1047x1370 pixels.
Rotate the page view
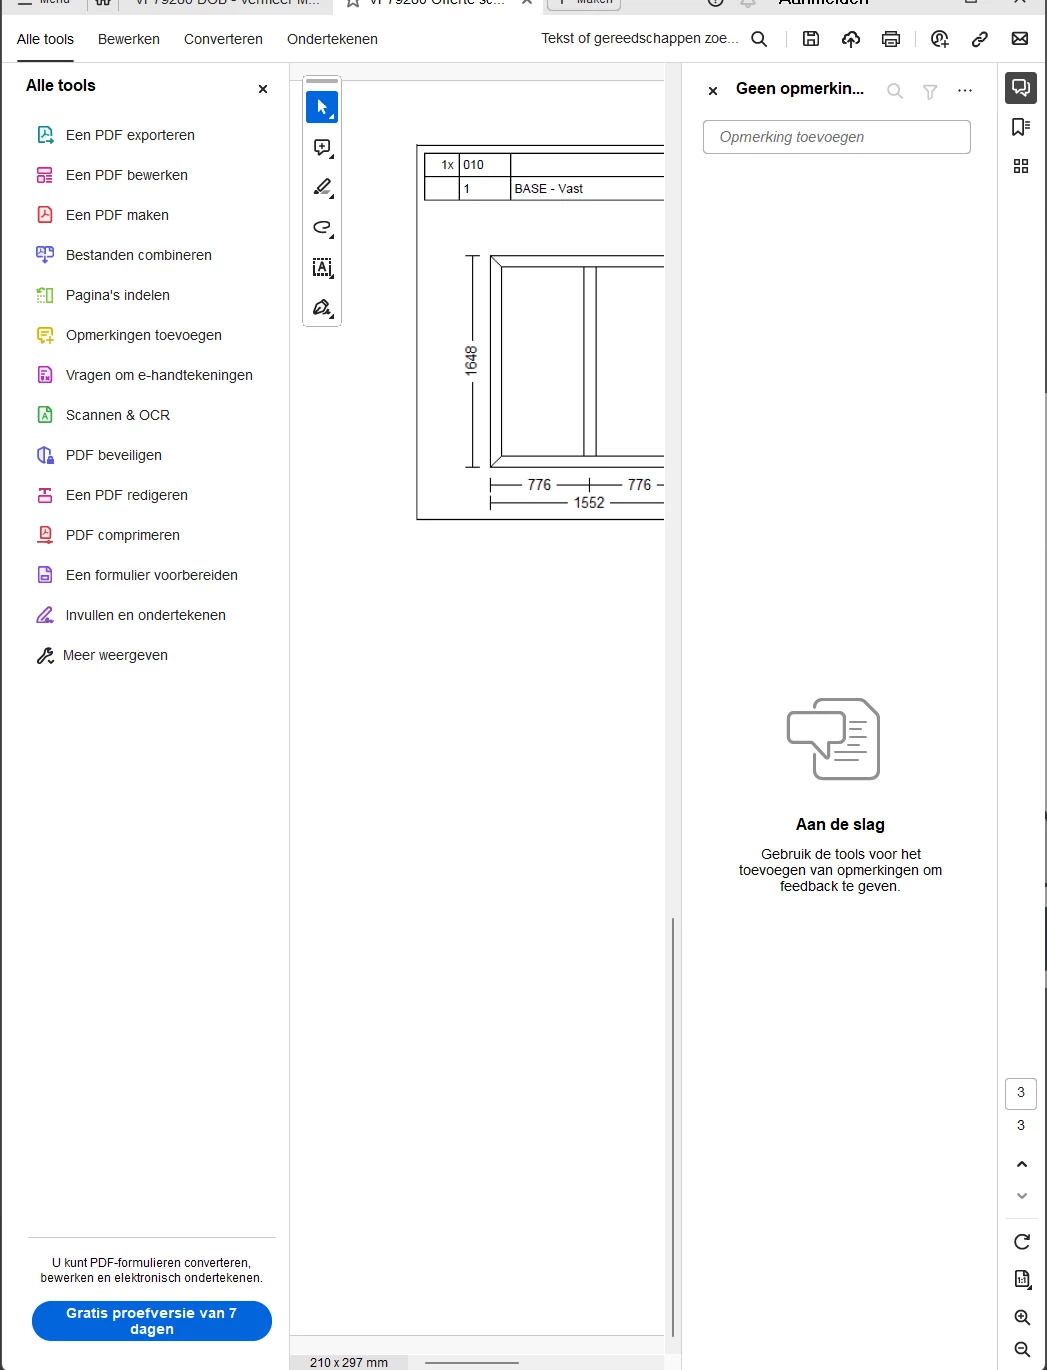coord(1022,1242)
